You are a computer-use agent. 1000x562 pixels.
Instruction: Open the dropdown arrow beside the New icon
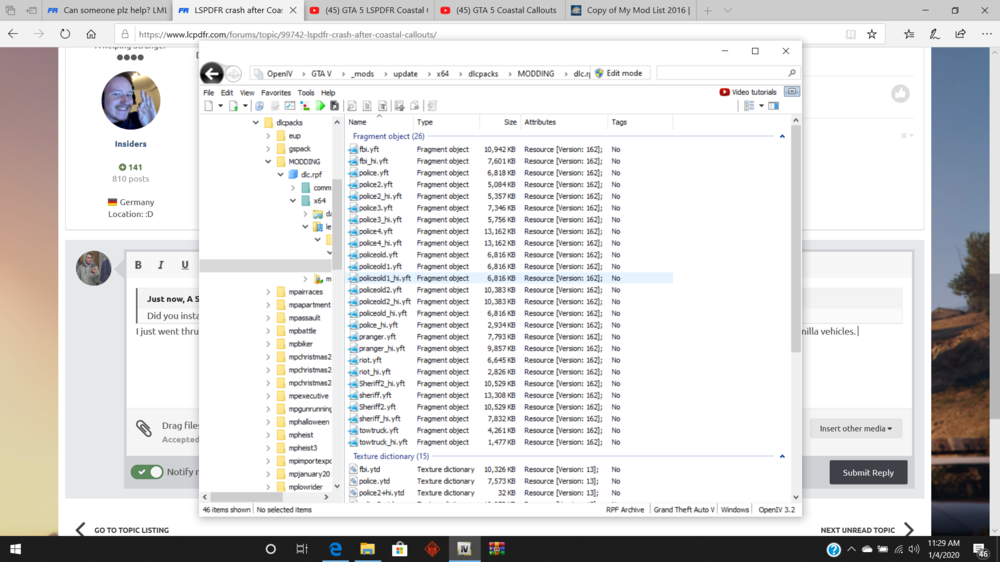point(220,106)
